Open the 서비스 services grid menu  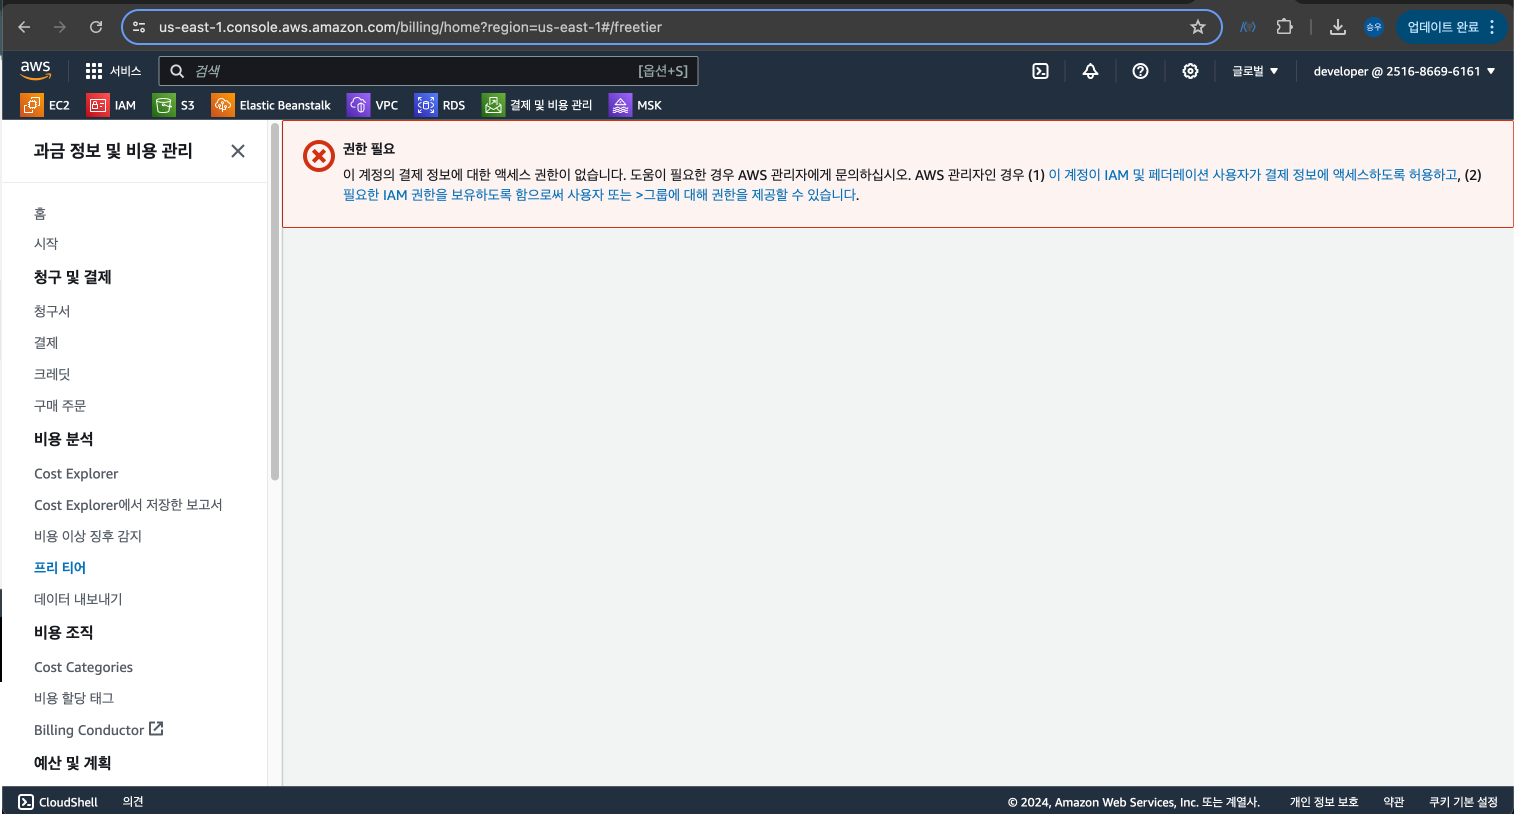(x=113, y=71)
